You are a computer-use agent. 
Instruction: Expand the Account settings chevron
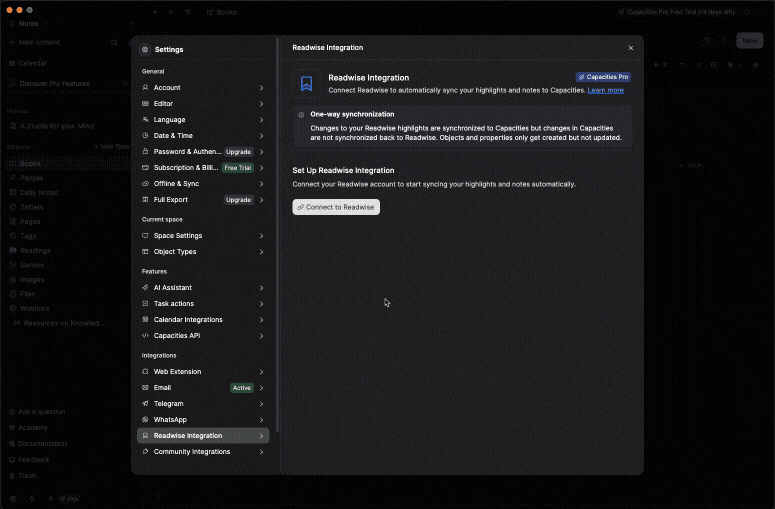261,88
